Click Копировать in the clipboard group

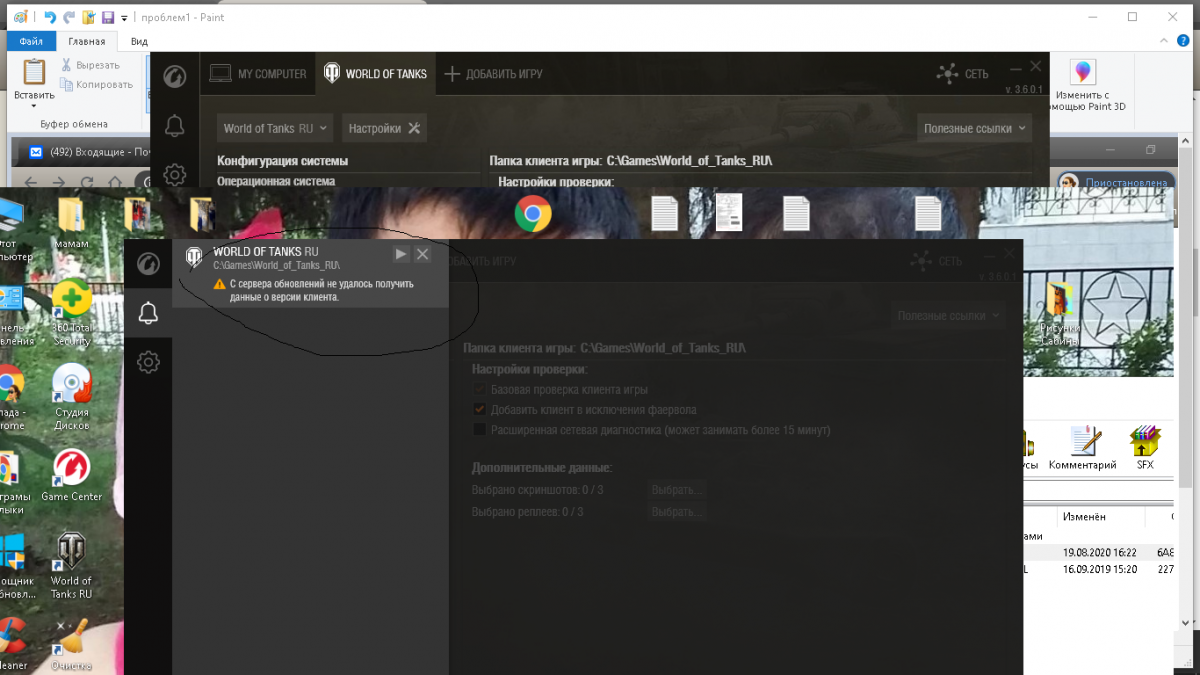point(96,85)
